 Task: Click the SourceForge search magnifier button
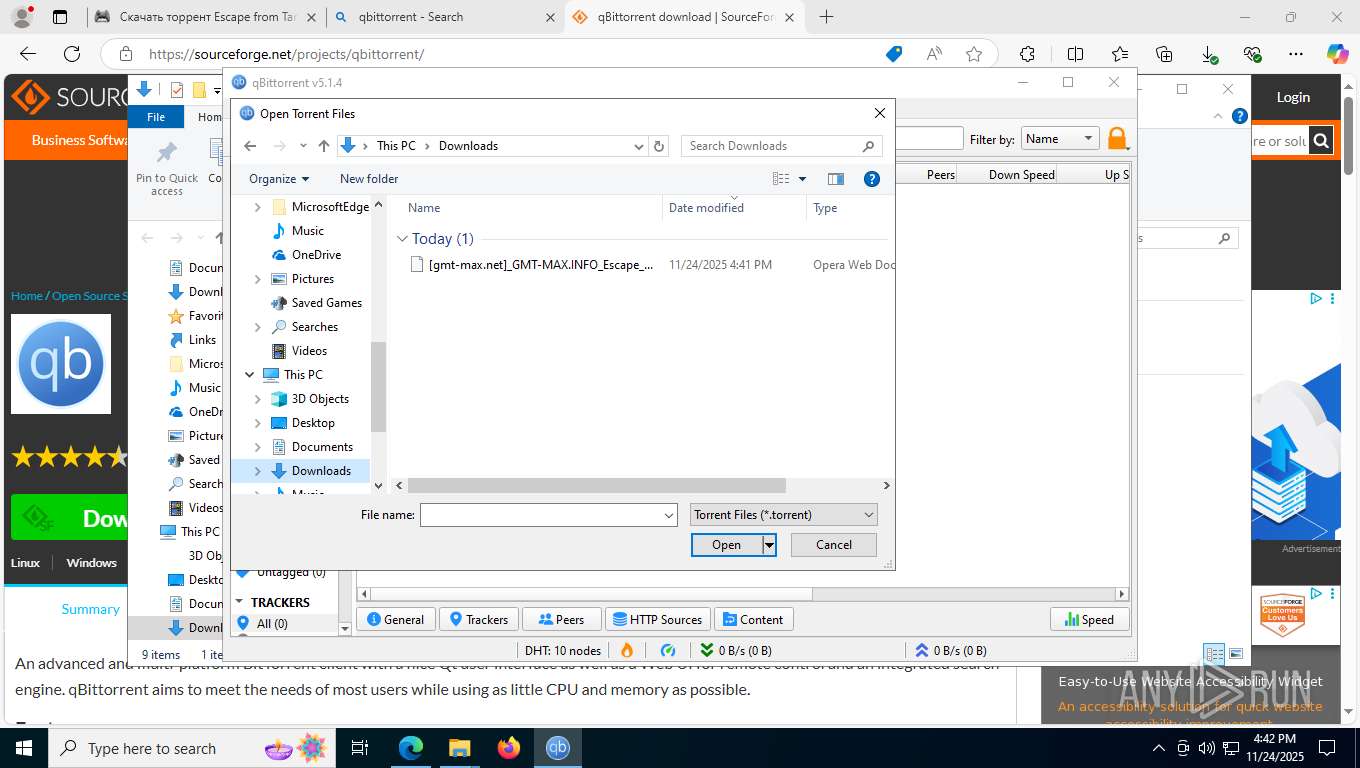[1321, 141]
